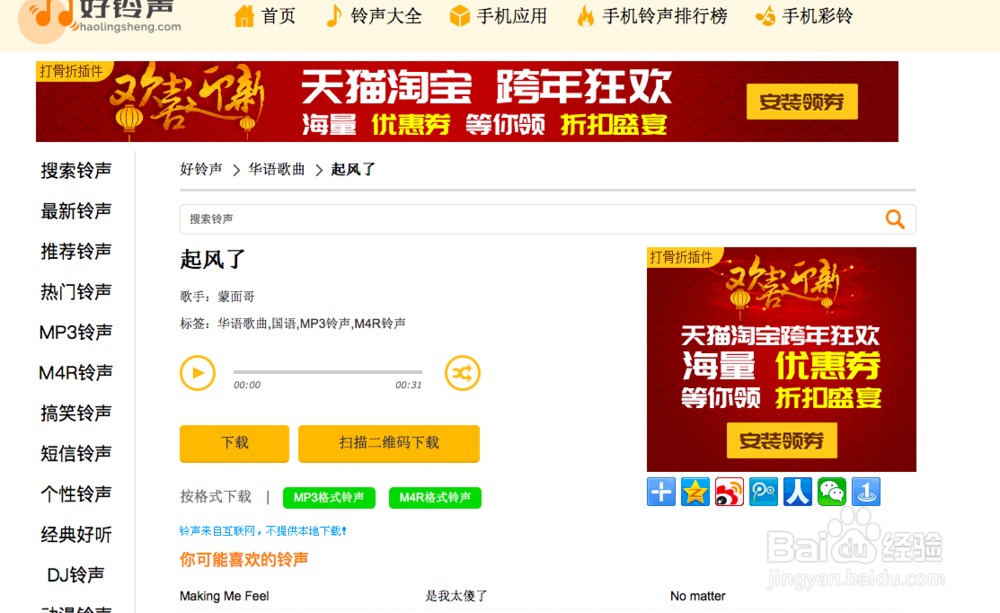Select 经典好听 in the sidebar
The height and width of the screenshot is (613, 1000).
tap(76, 535)
